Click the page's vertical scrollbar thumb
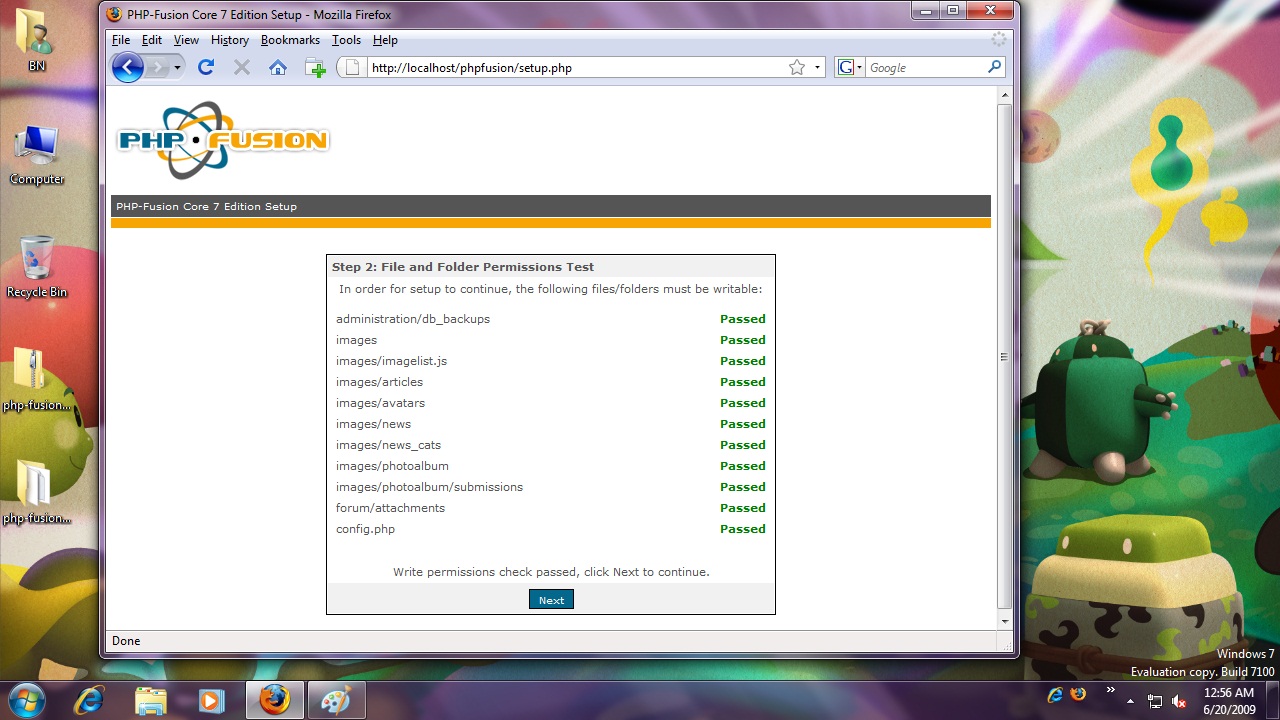The height and width of the screenshot is (720, 1280). [1004, 357]
